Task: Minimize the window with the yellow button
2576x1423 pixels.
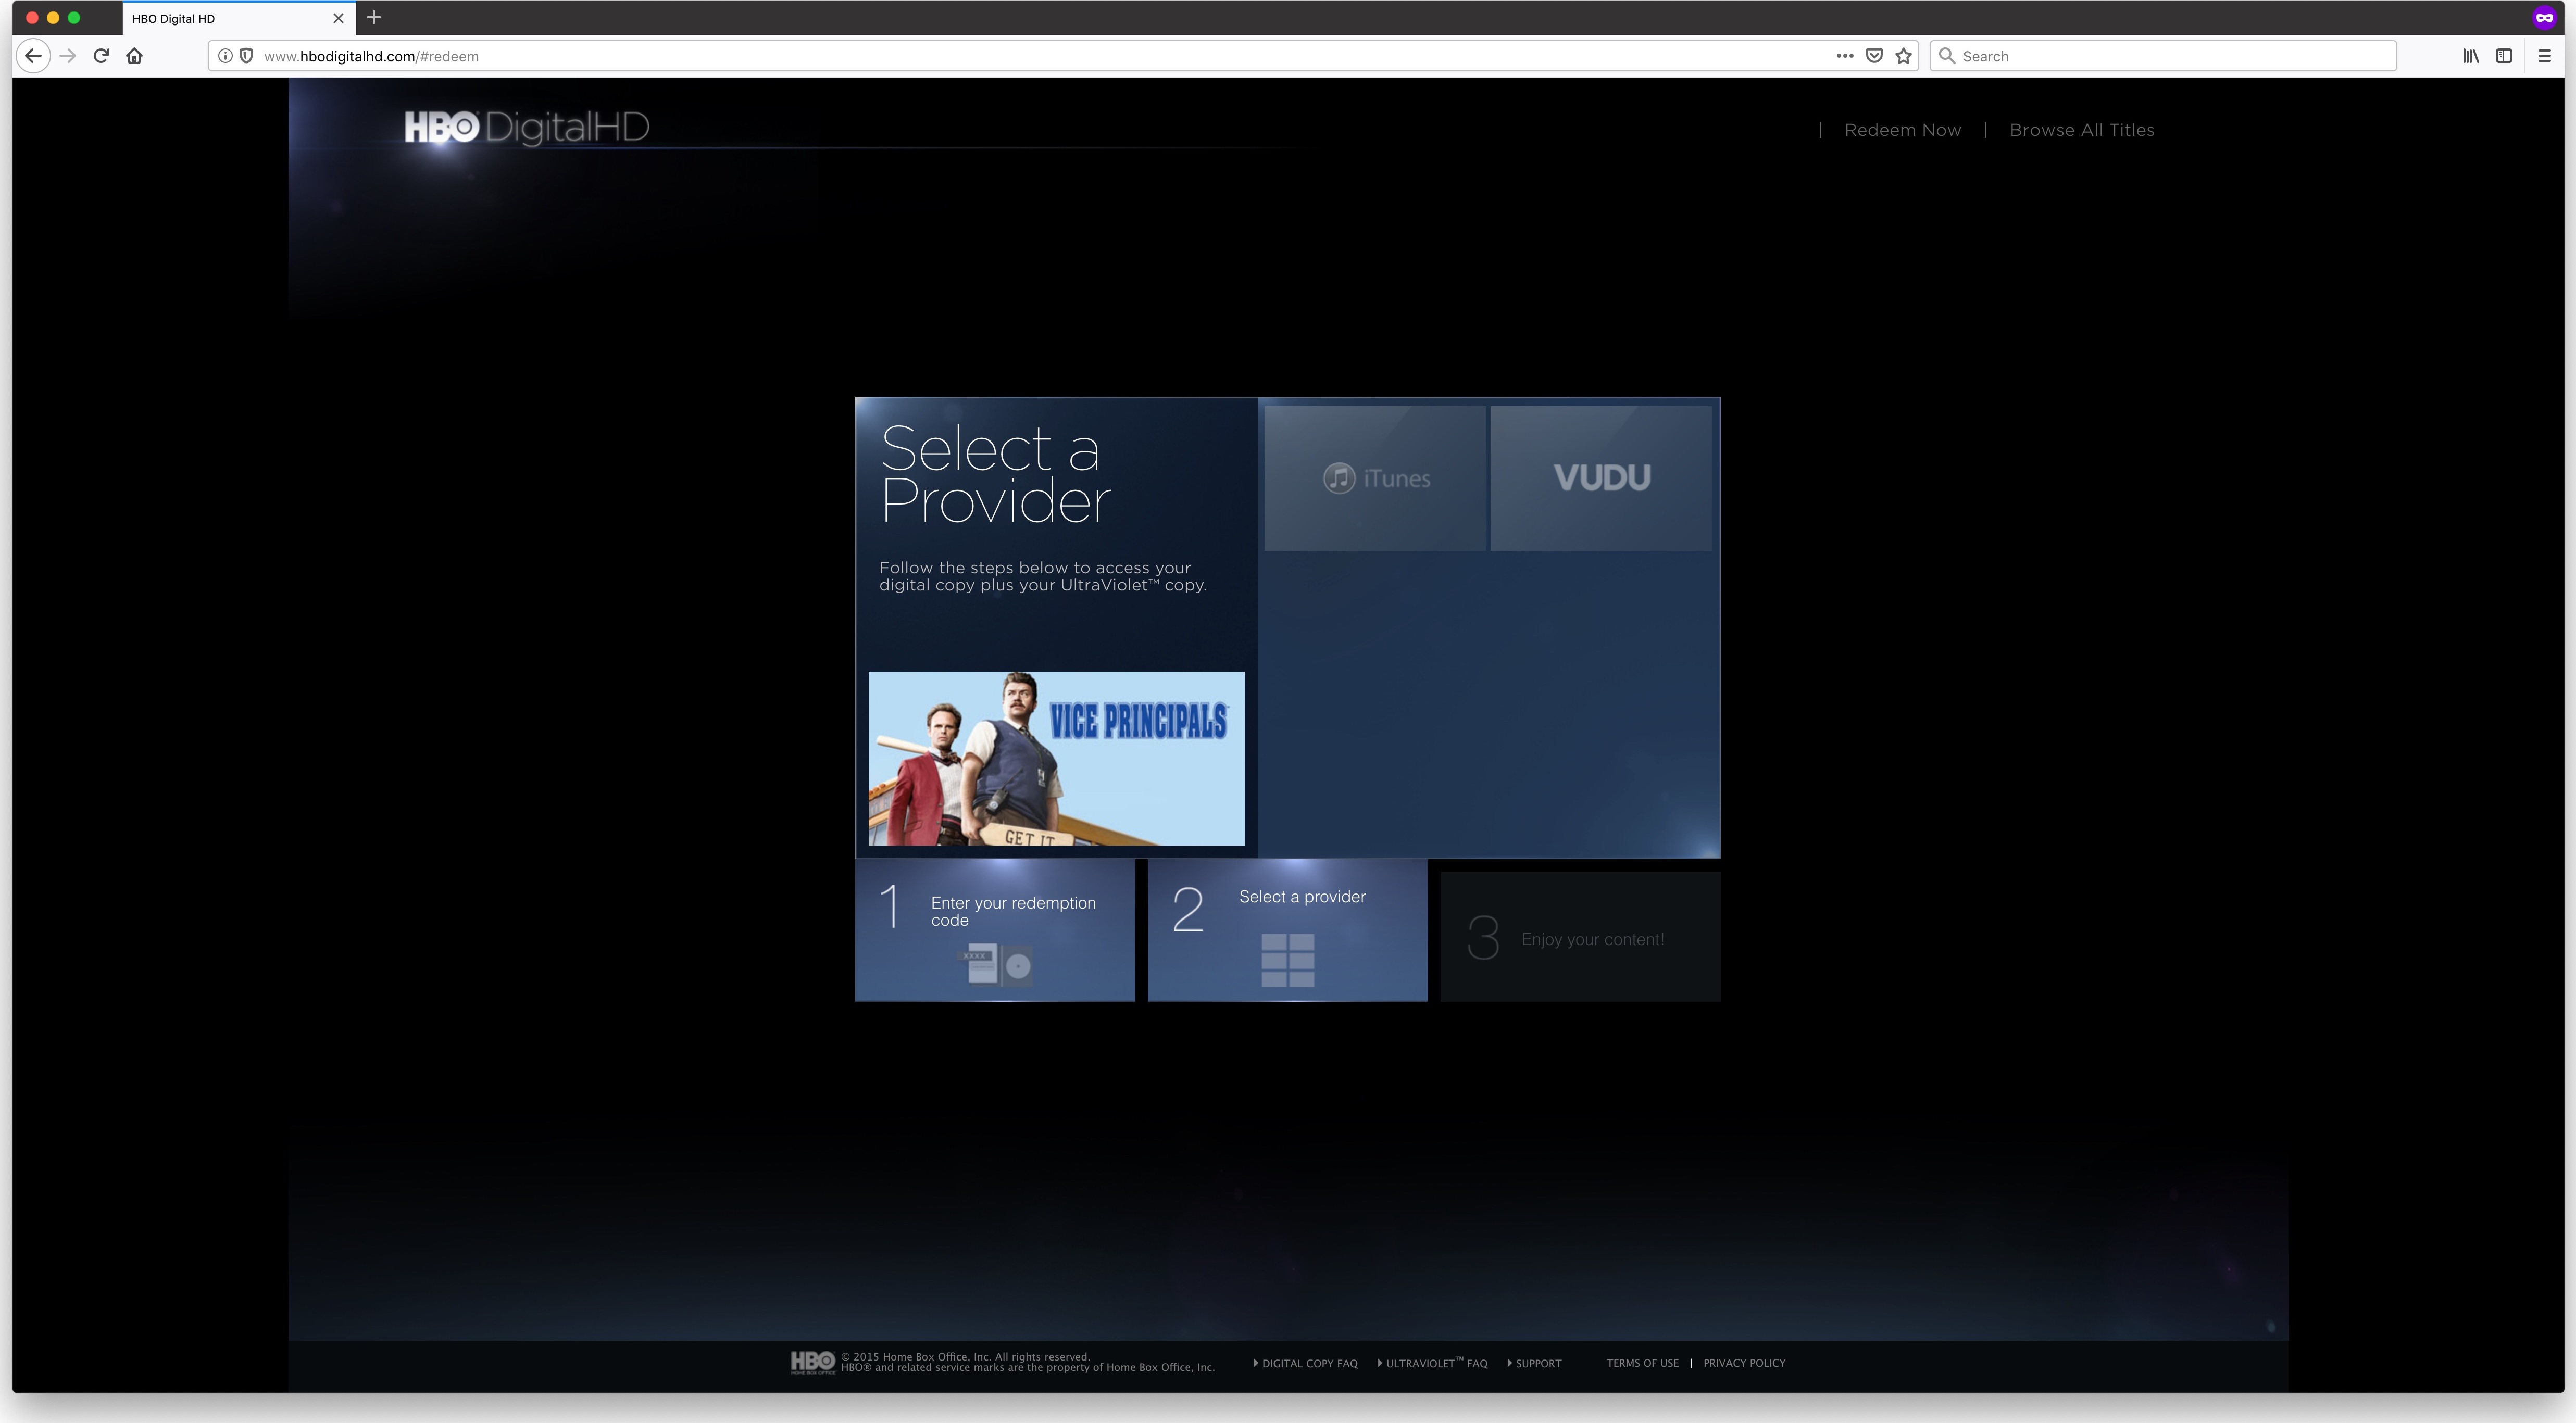Action: click(x=53, y=18)
